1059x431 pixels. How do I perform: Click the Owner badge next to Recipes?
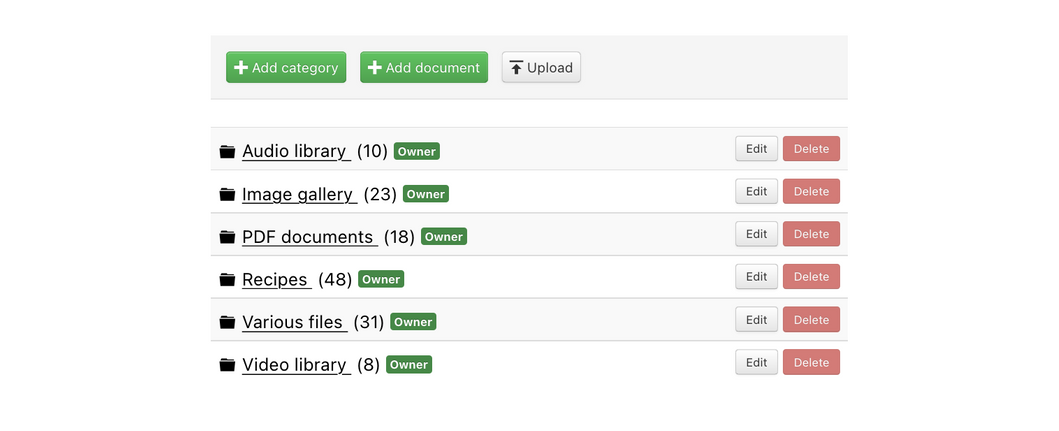click(381, 280)
